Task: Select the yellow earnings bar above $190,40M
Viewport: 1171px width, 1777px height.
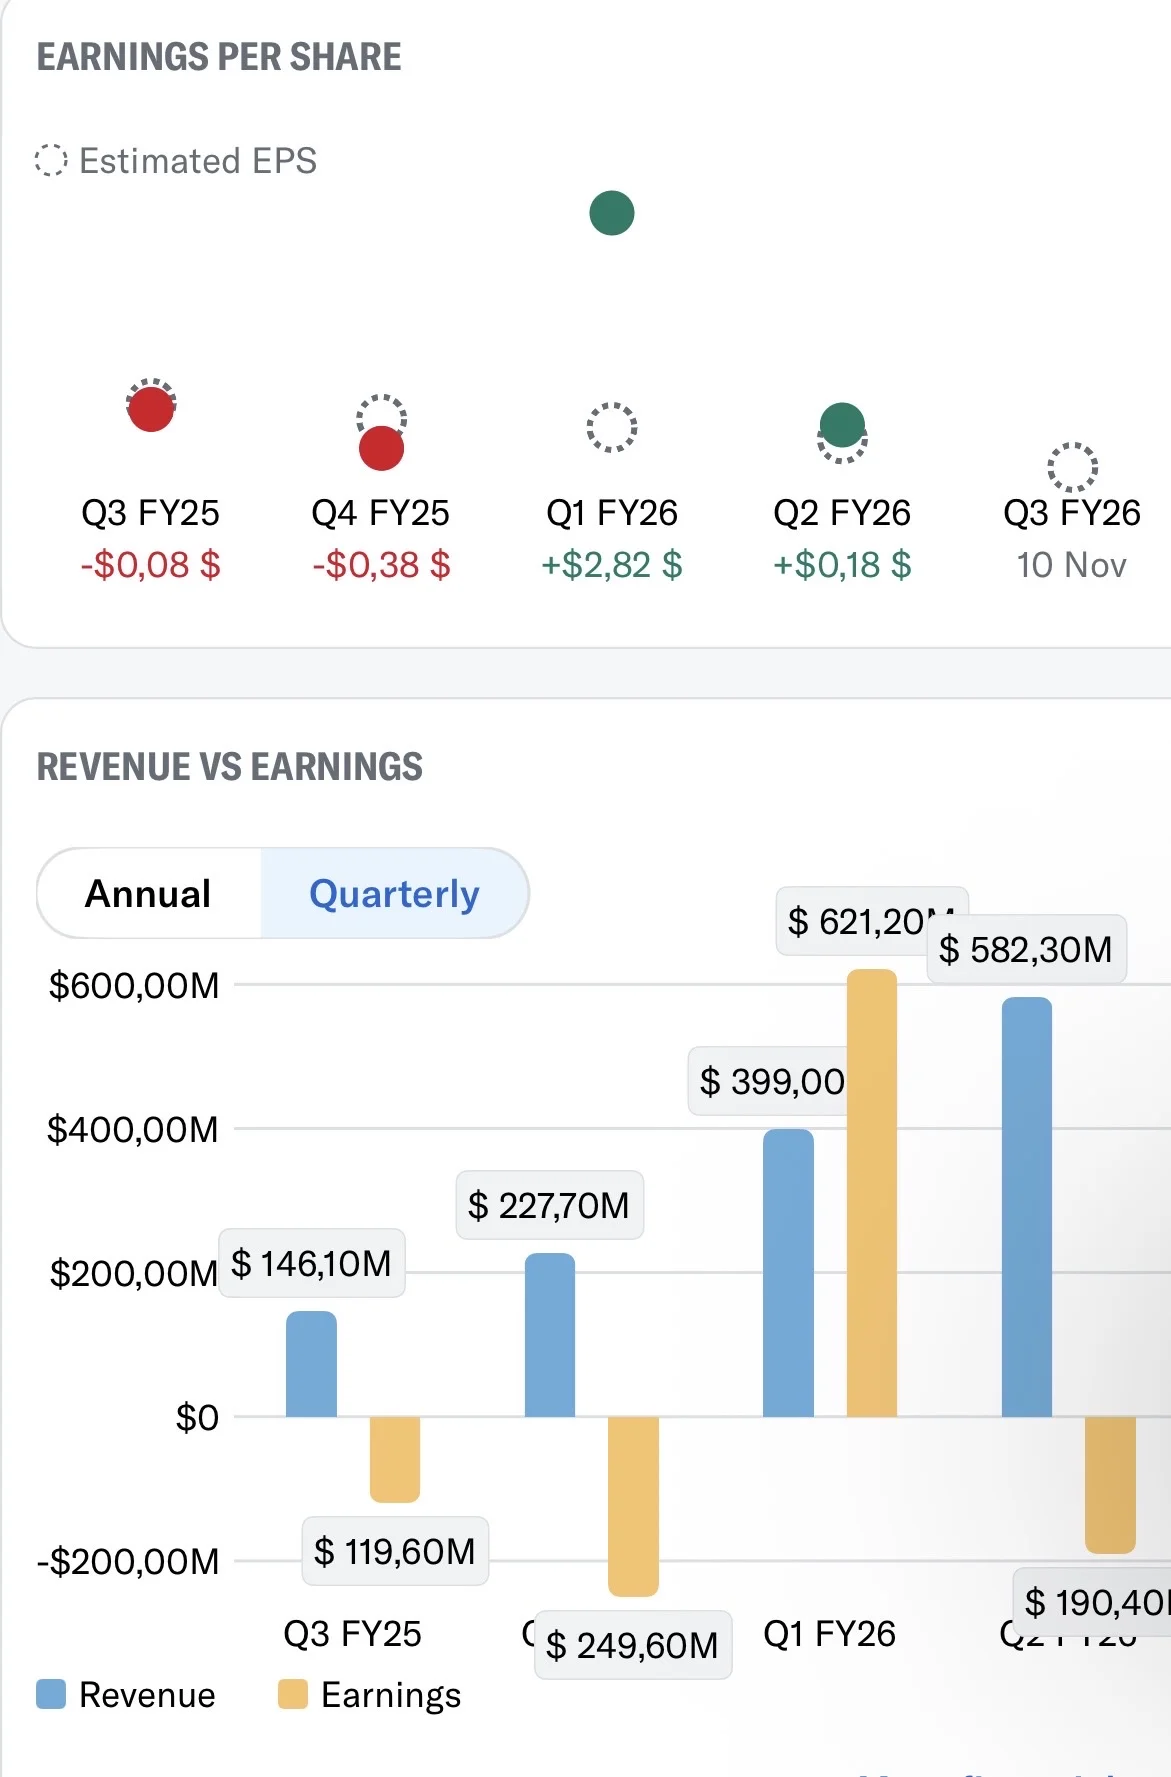Action: coord(1110,1485)
